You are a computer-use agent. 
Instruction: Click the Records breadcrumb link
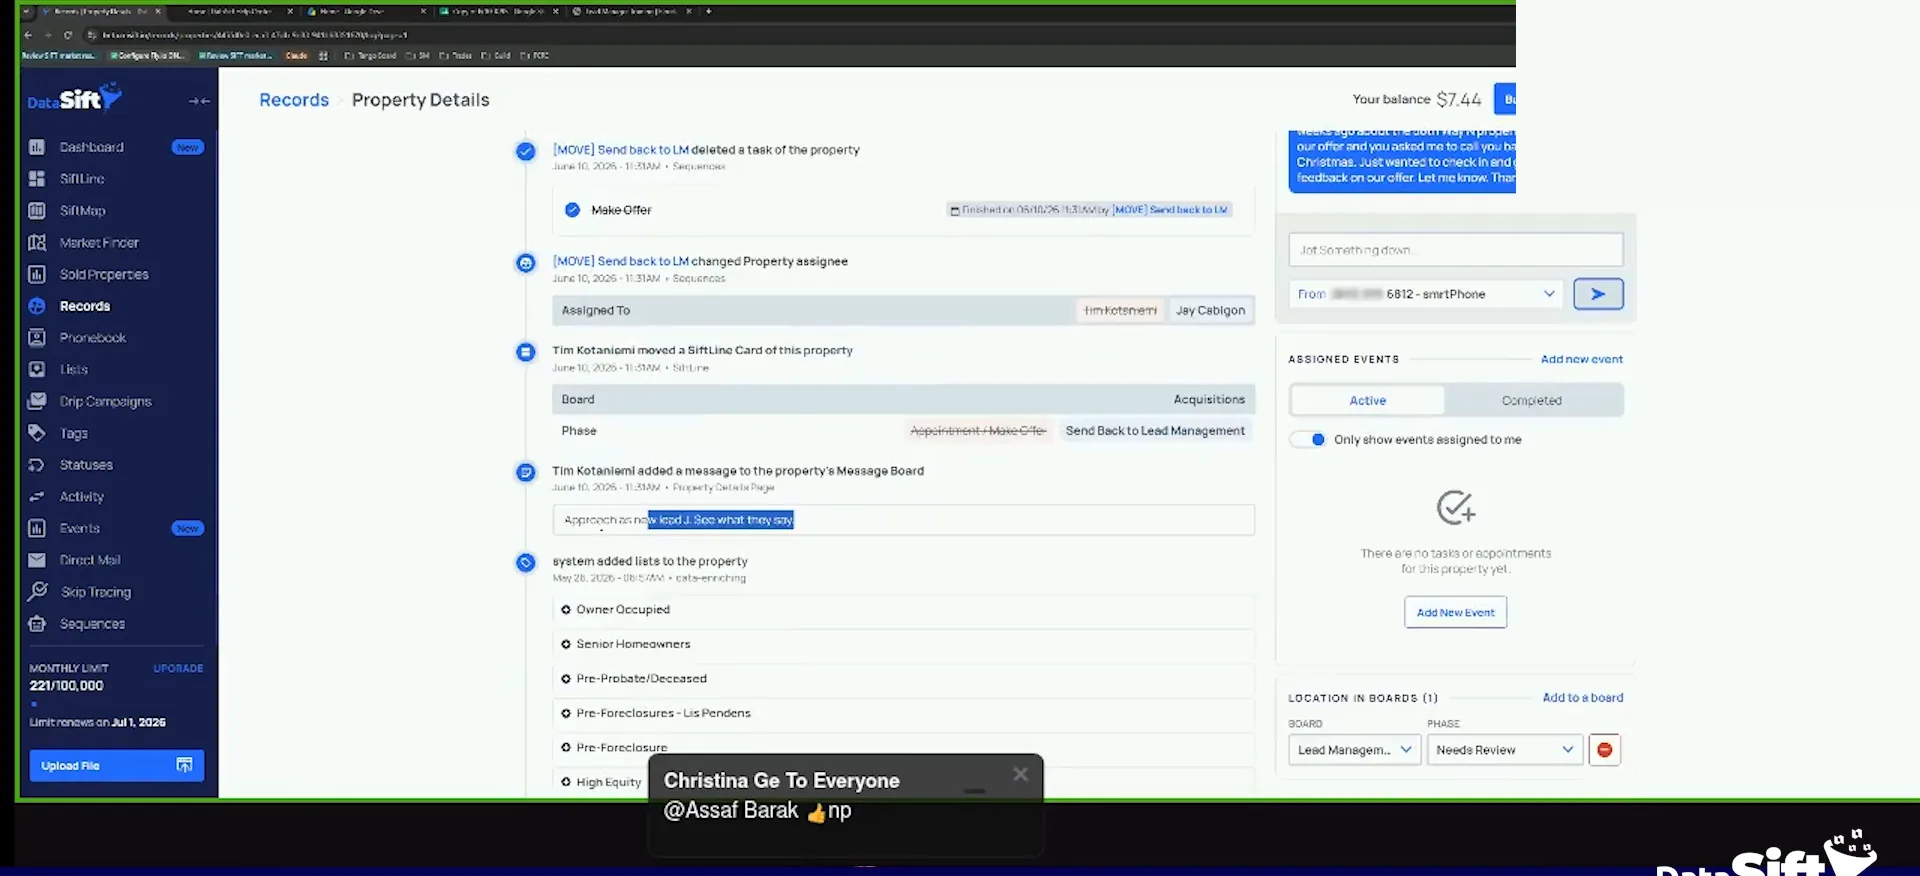point(294,100)
